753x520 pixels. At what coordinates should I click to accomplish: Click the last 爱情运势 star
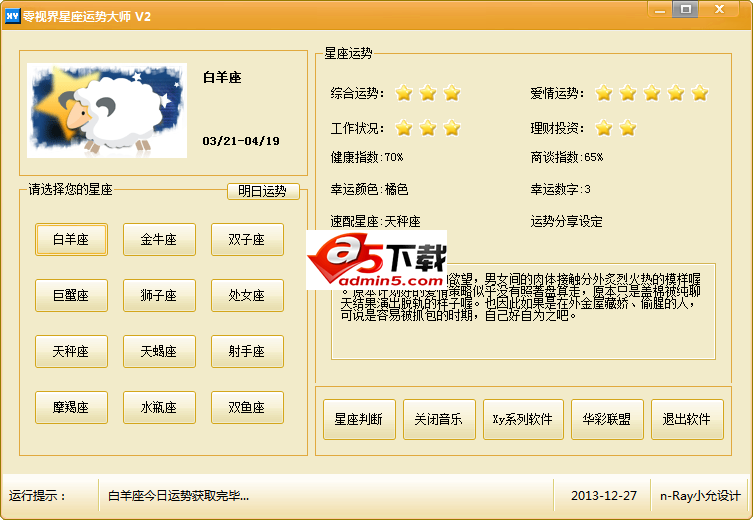pos(700,93)
